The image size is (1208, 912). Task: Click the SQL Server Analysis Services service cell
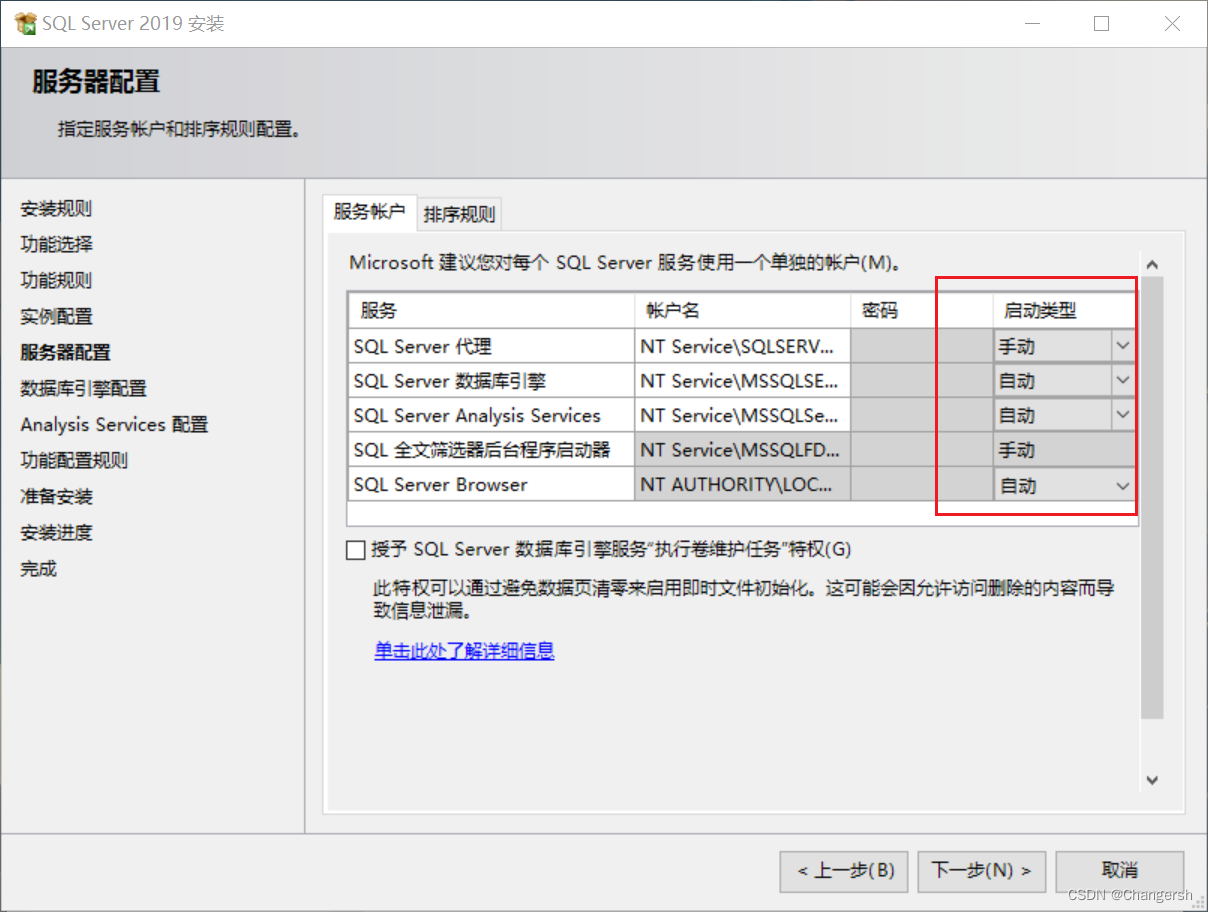tap(491, 415)
